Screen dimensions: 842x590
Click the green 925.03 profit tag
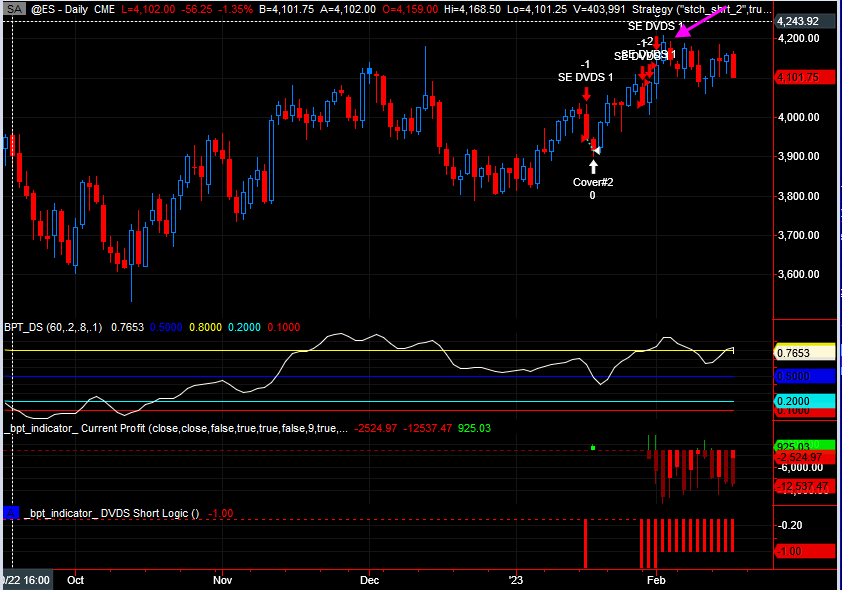pyautogui.click(x=798, y=446)
